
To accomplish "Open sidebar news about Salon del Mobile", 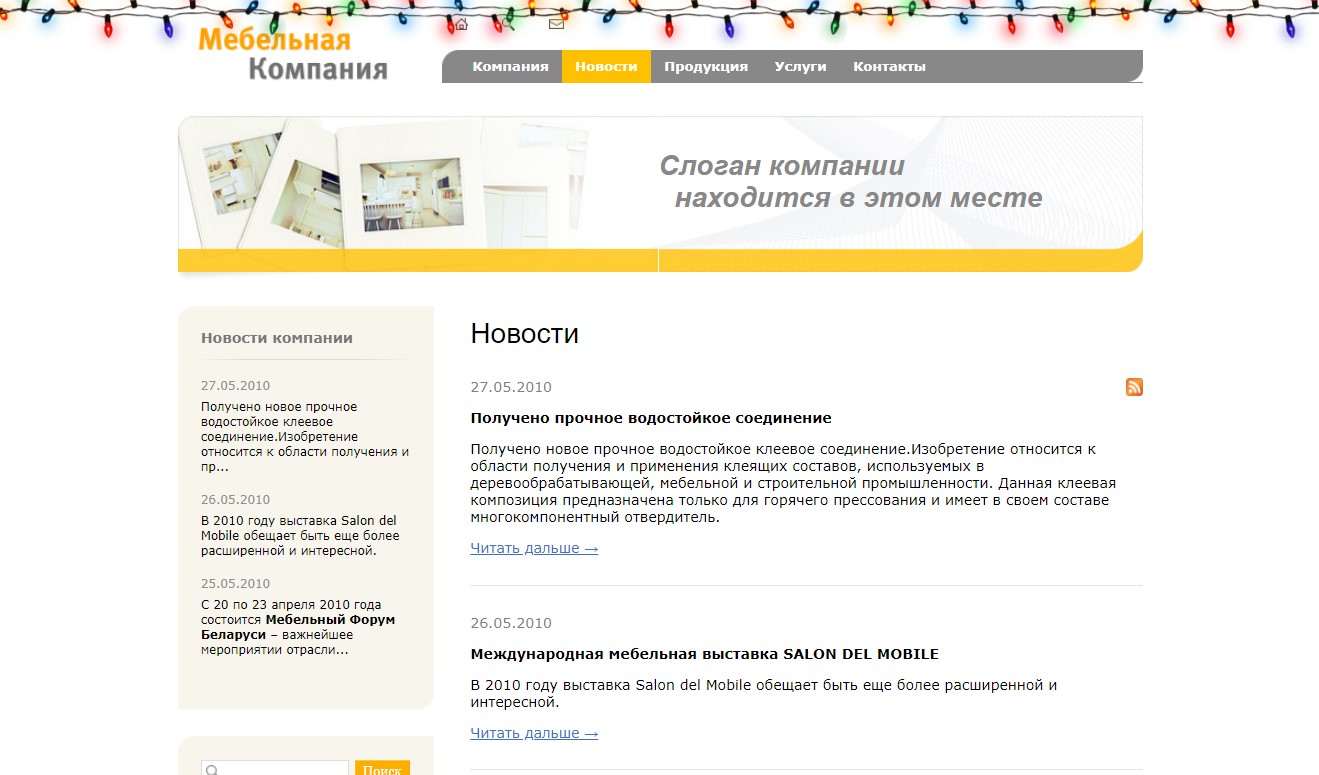I will click(x=299, y=535).
